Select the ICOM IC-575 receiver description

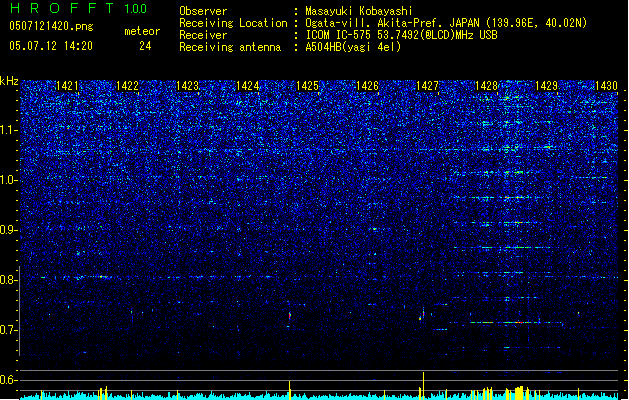point(401,35)
